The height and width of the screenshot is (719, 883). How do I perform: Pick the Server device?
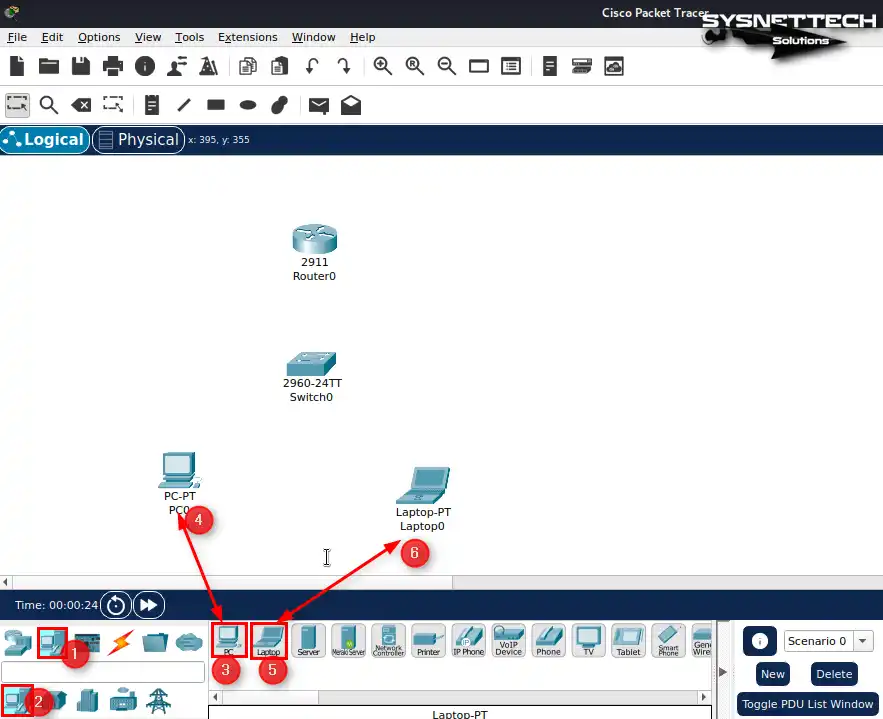[x=309, y=641]
